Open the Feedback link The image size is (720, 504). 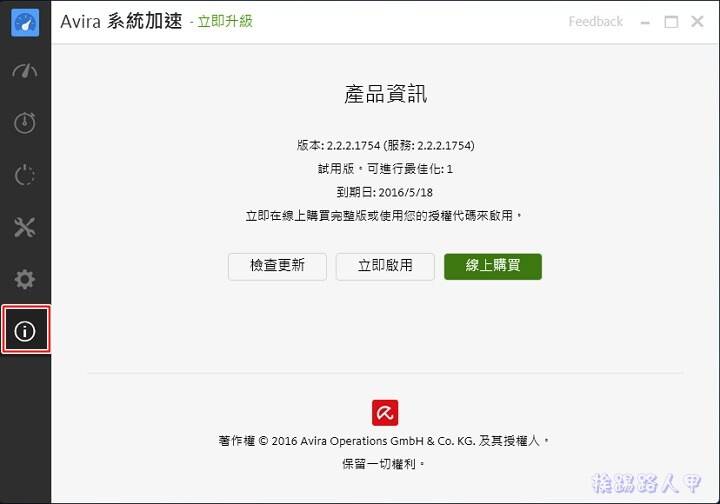click(595, 22)
